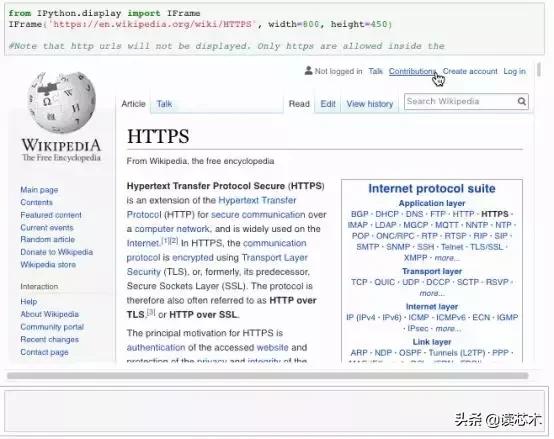The width and height of the screenshot is (554, 439).
Task: Click IGMP in the infobox
Action: pos(507,318)
